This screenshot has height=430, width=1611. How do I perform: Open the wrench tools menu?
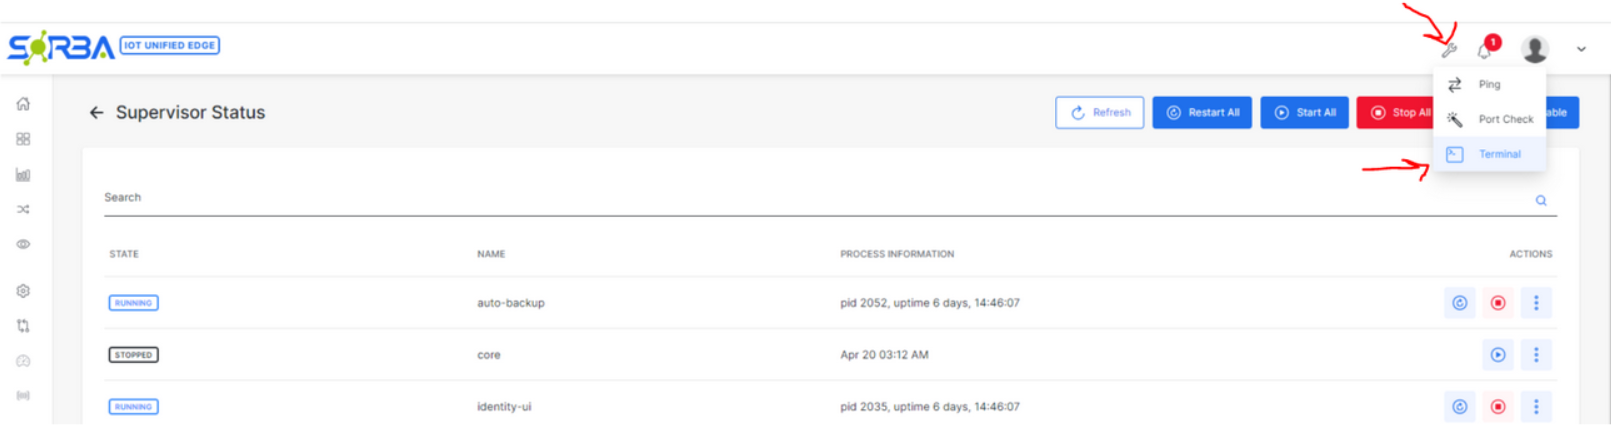(x=1449, y=50)
